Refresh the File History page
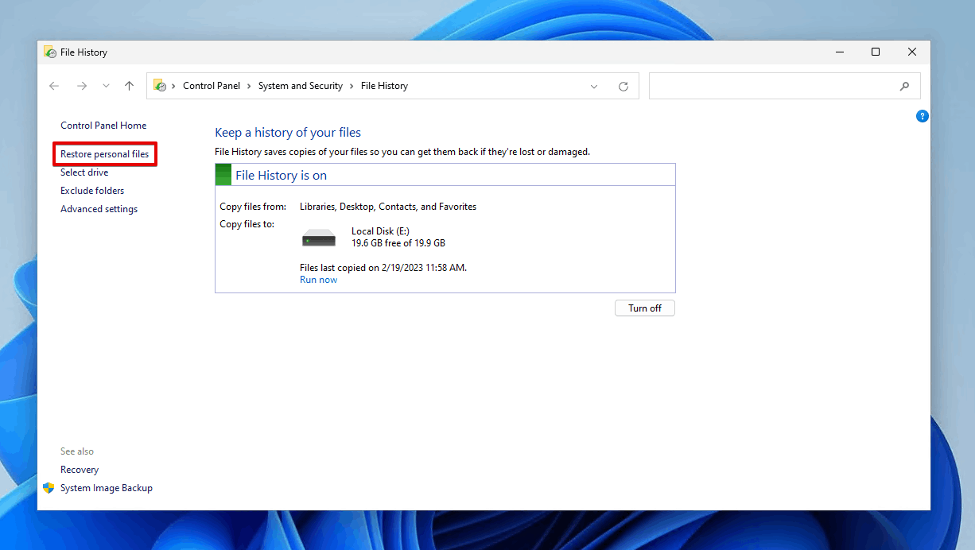Screen dimensions: 977x550 pos(623,87)
